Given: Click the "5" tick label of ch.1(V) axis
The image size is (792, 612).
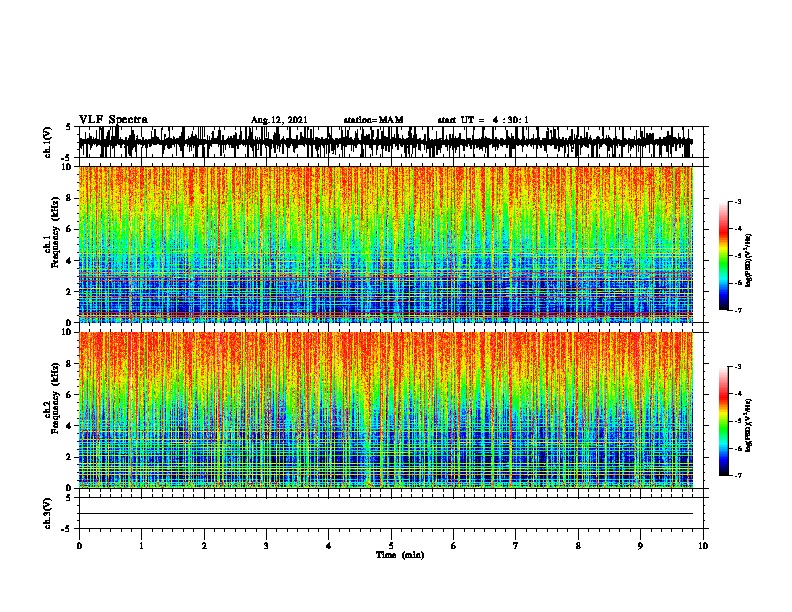Looking at the screenshot, I should 69,127.
